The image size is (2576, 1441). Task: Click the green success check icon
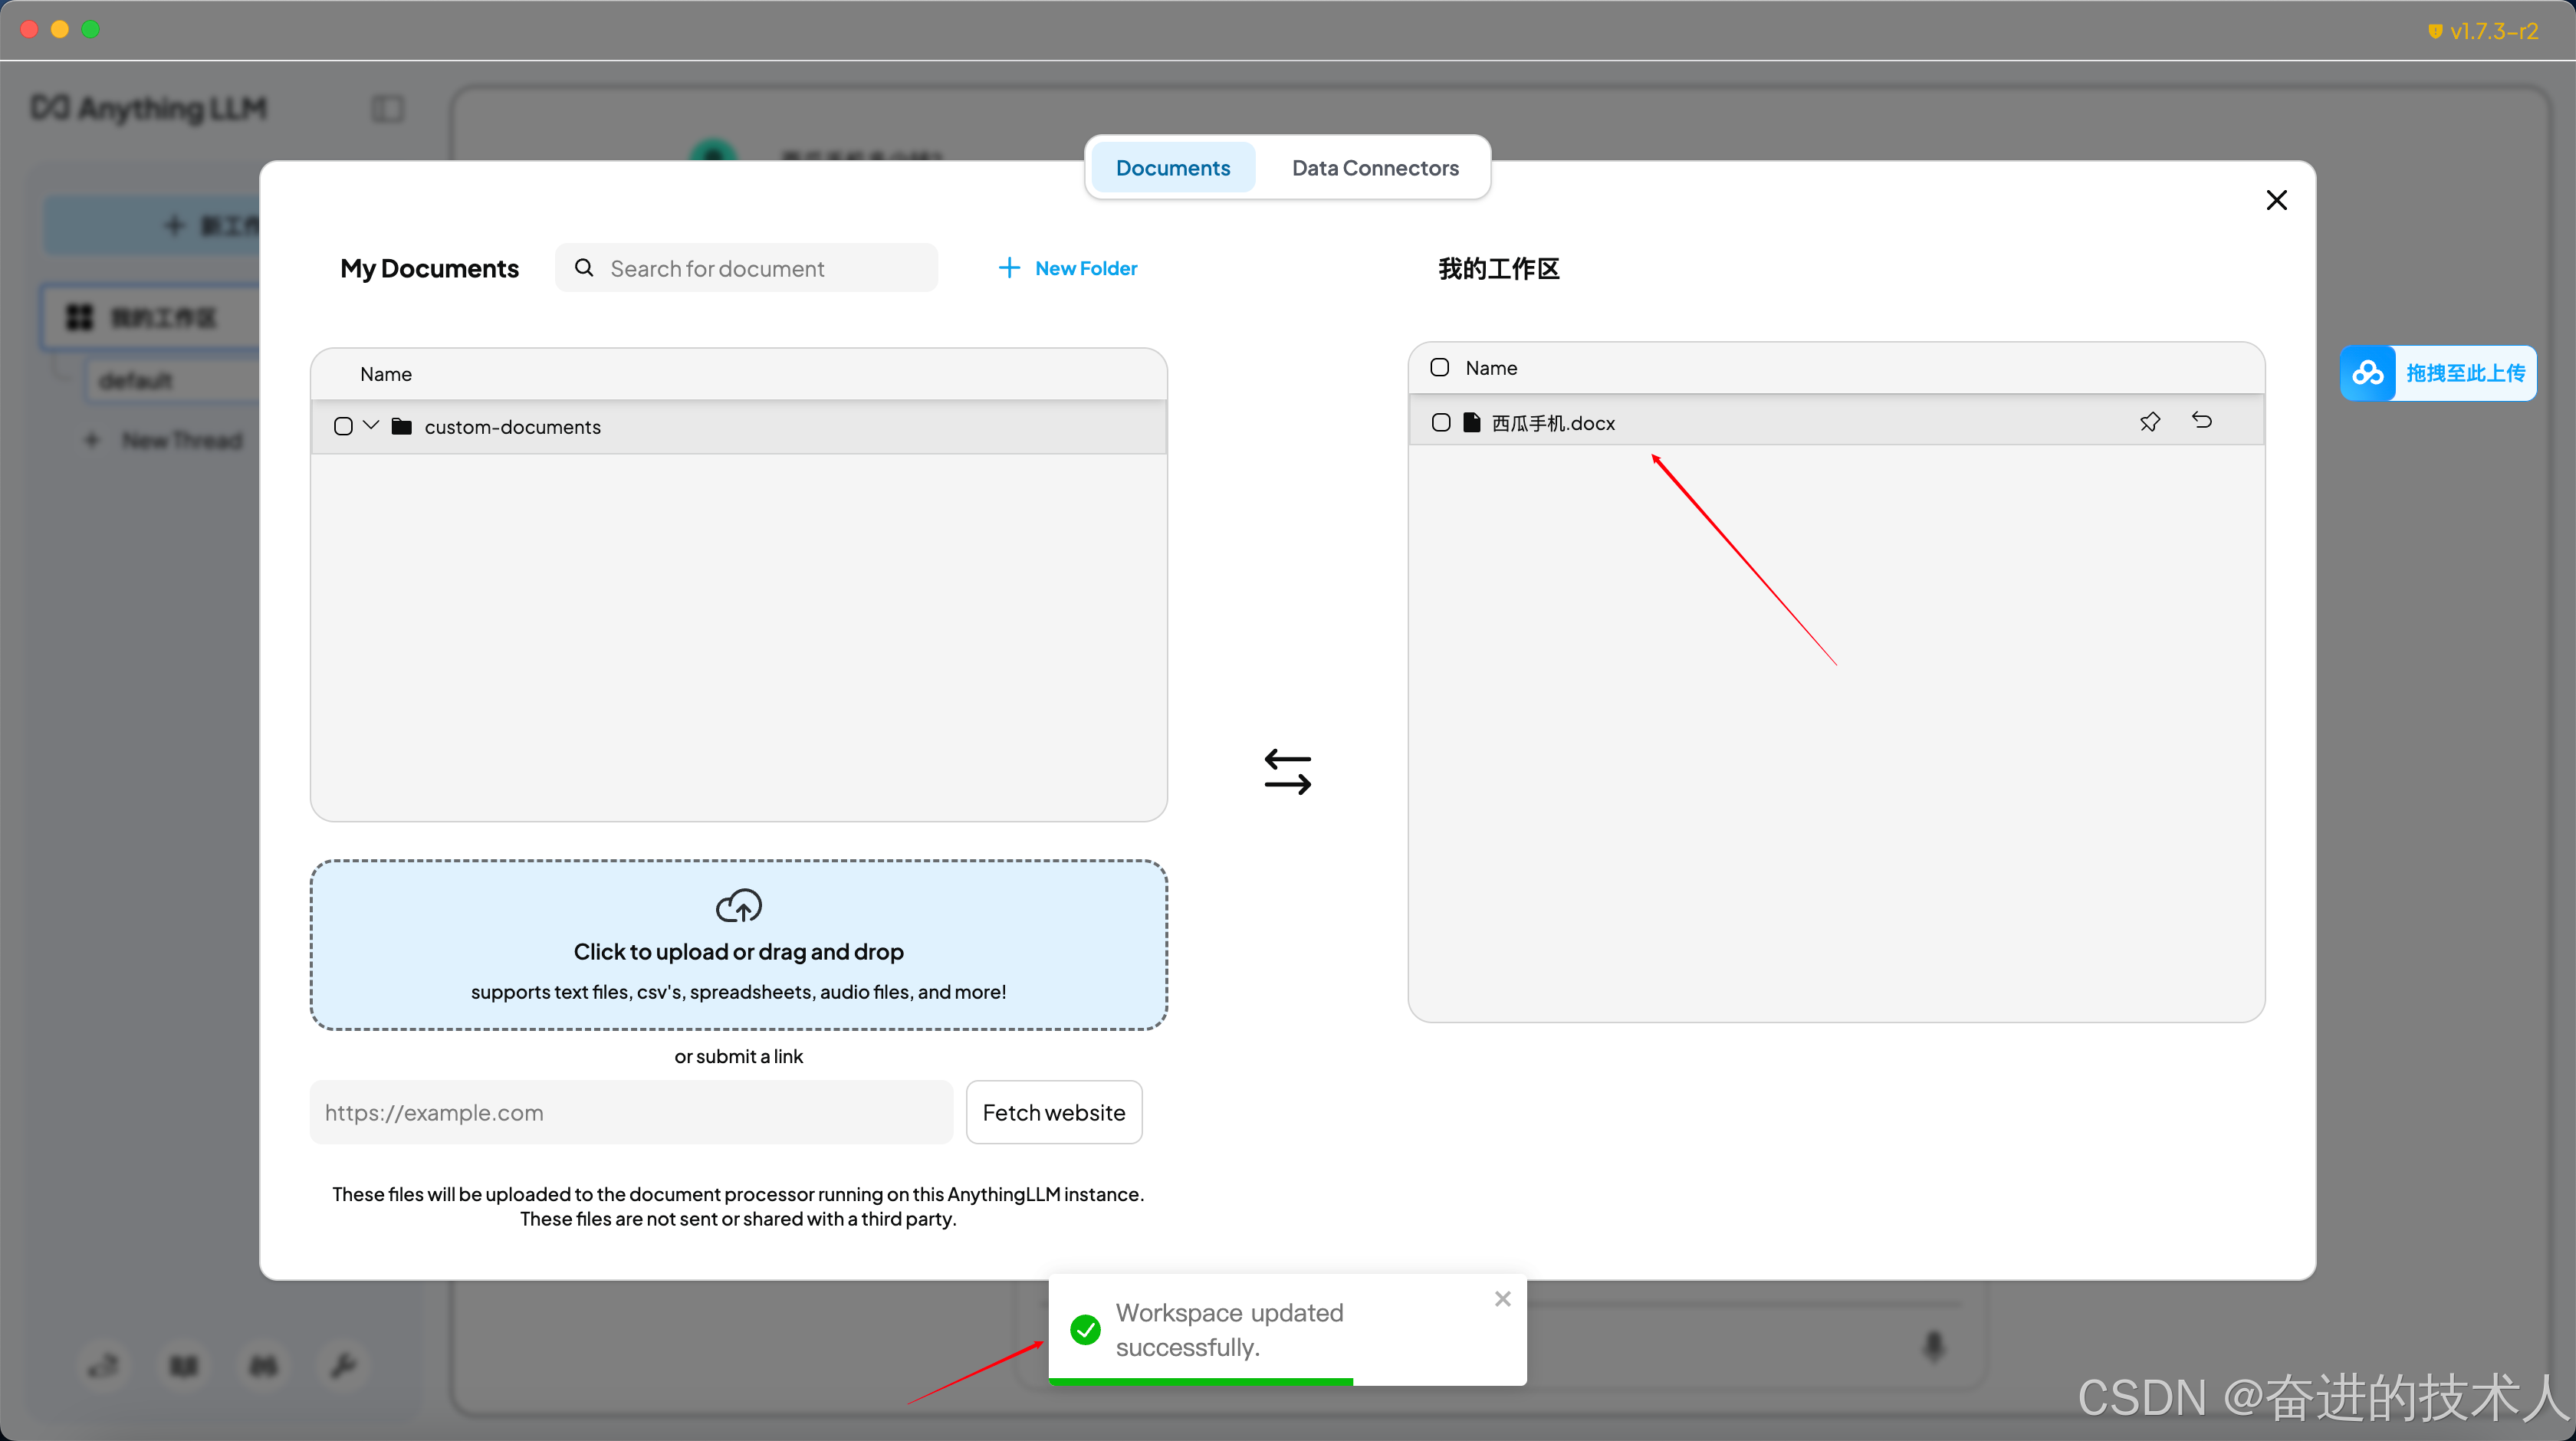1085,1329
